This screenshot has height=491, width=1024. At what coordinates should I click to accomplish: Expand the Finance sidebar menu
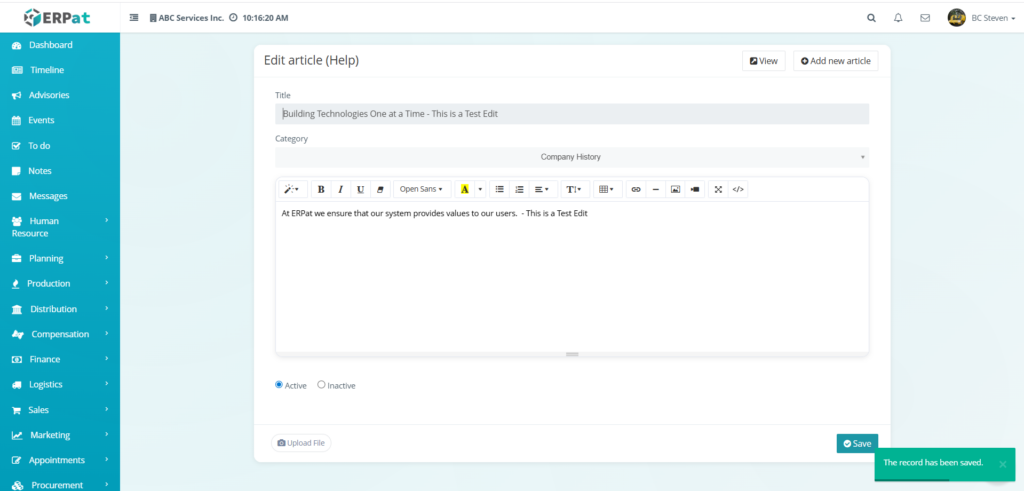click(x=60, y=359)
